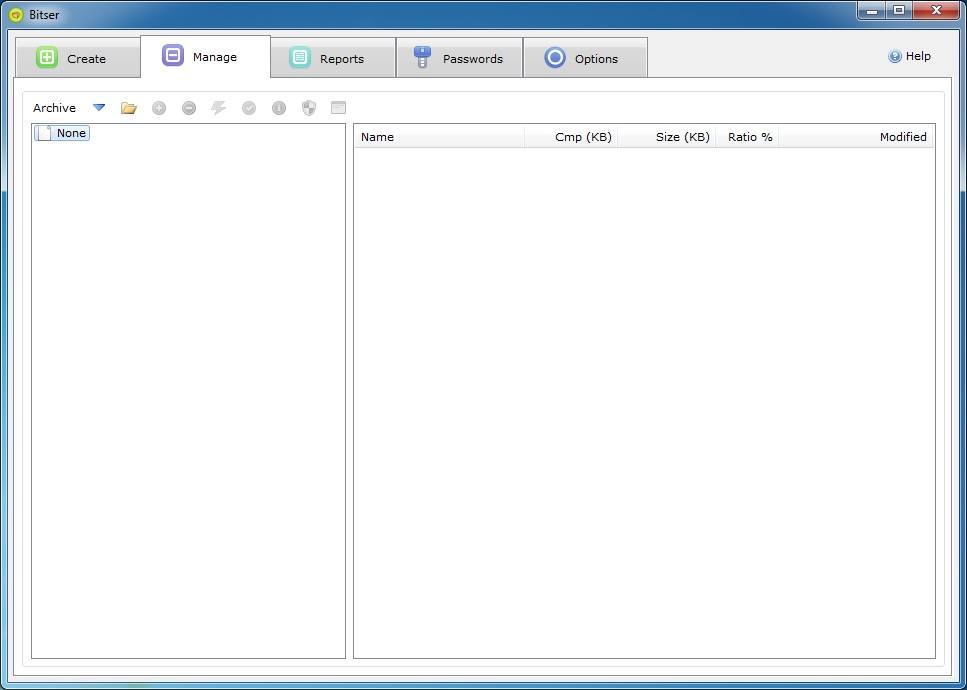
Task: Open an archive using the folder icon
Action: tap(128, 107)
